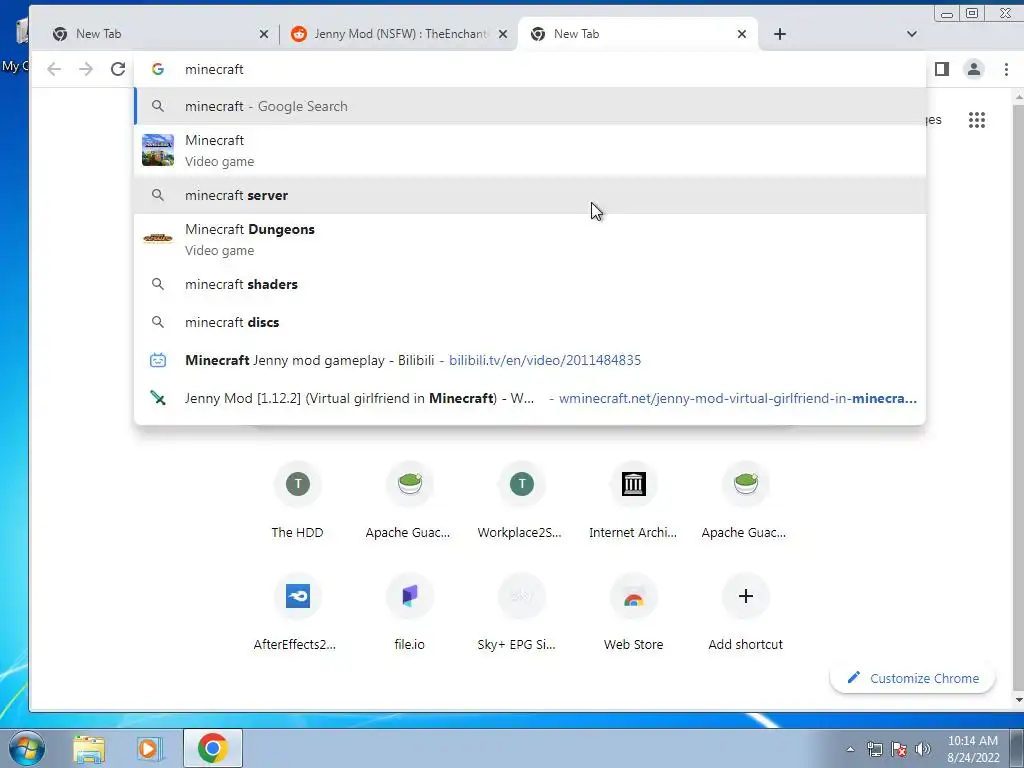Expand the tab search chevron

coord(912,34)
